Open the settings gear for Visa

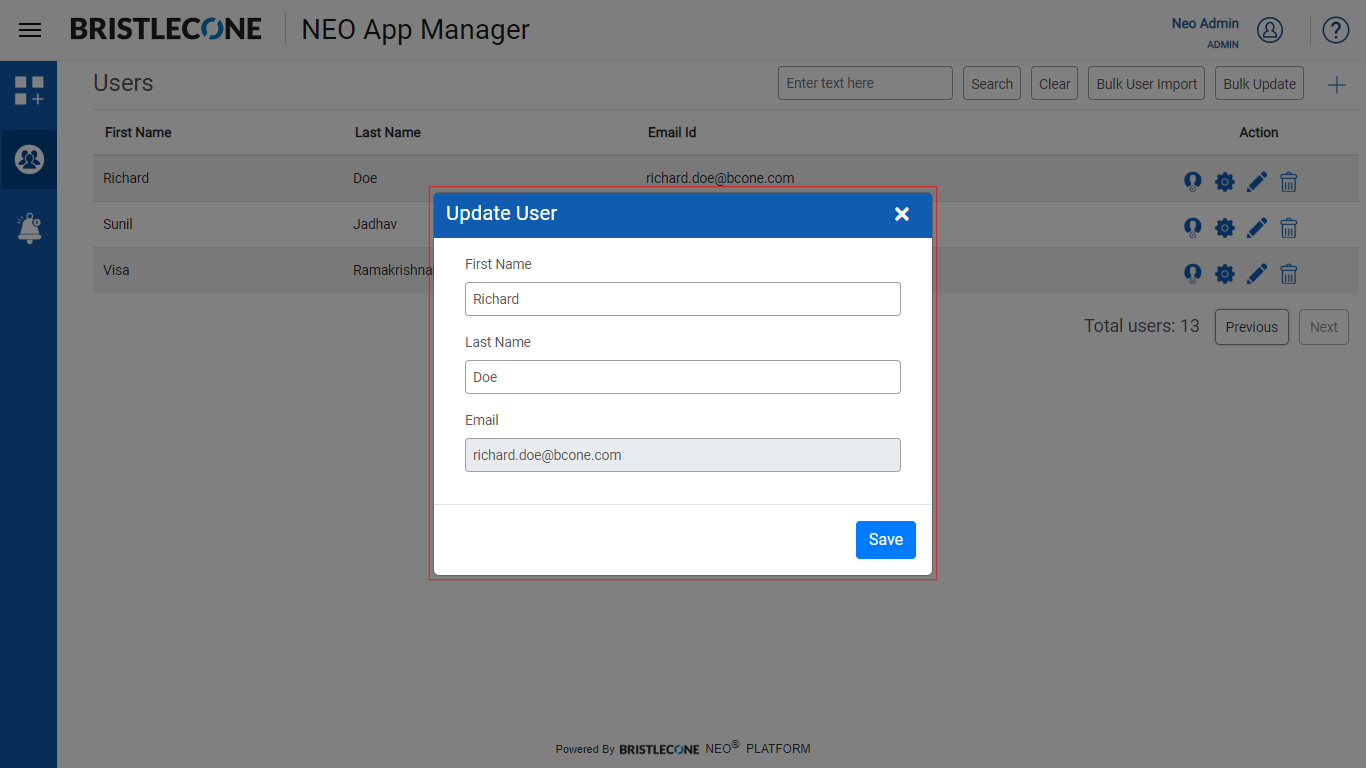pos(1225,273)
